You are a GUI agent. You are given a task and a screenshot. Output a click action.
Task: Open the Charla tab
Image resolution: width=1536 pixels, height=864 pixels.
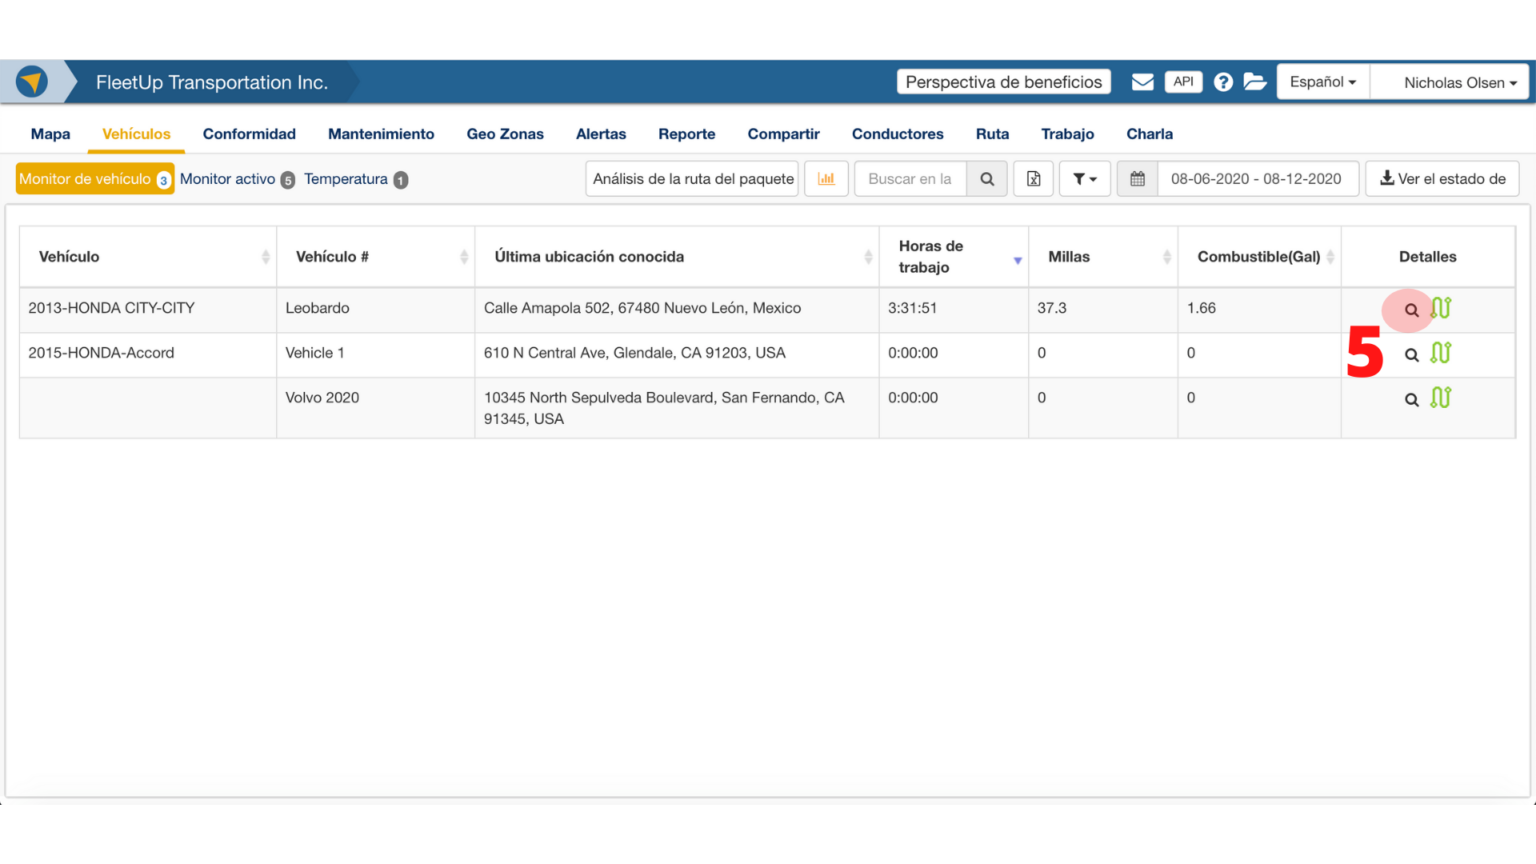[1150, 134]
